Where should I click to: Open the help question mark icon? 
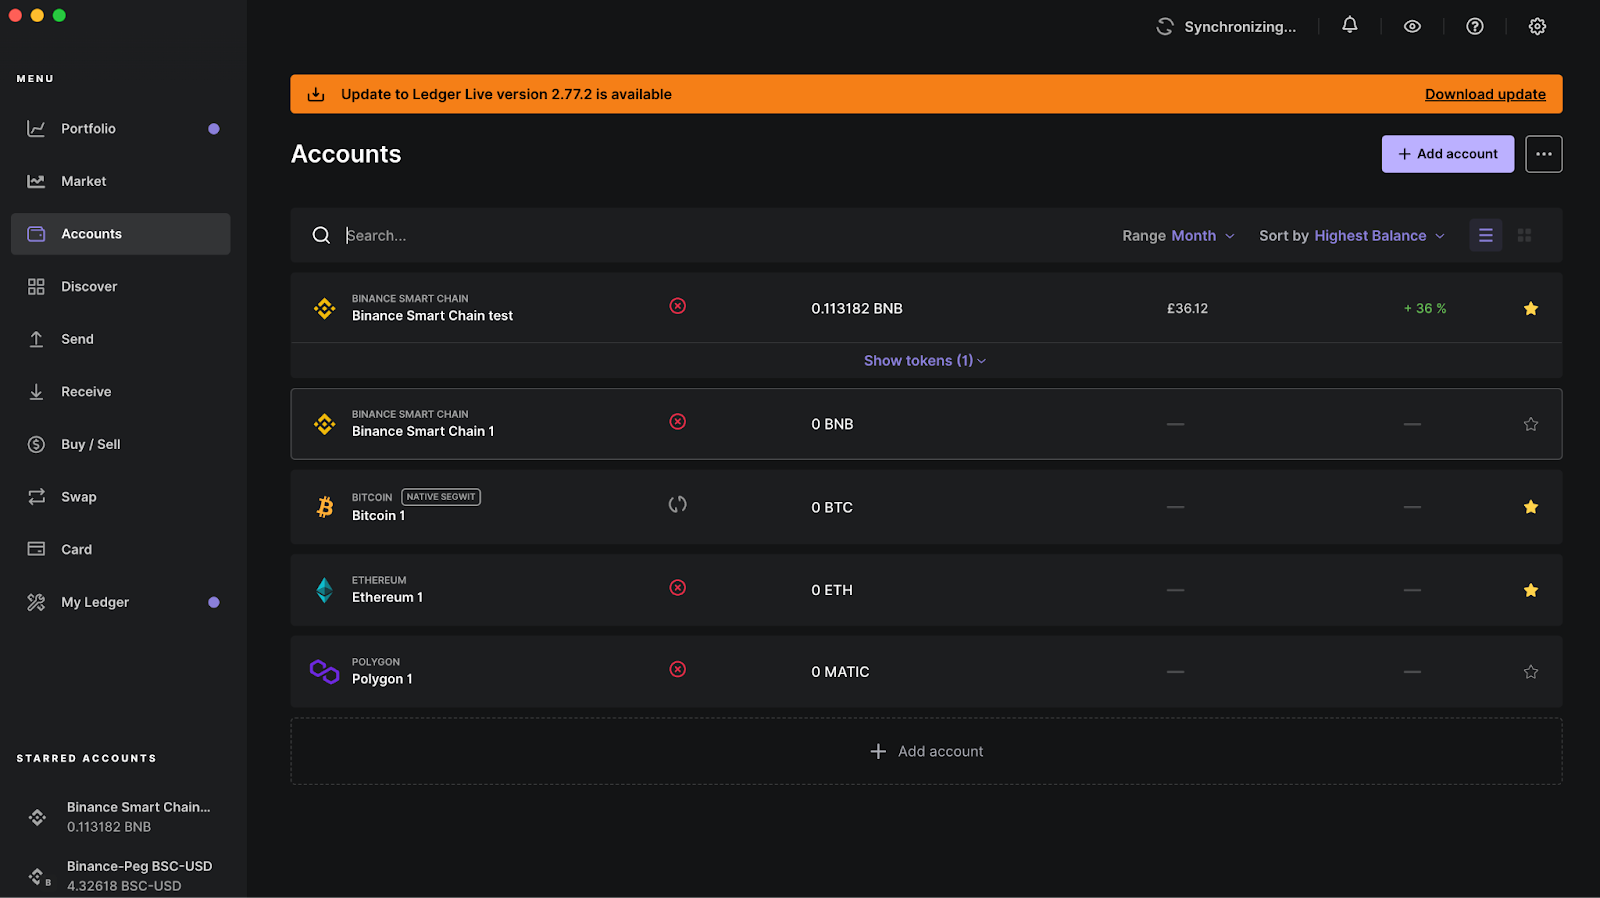[1475, 27]
